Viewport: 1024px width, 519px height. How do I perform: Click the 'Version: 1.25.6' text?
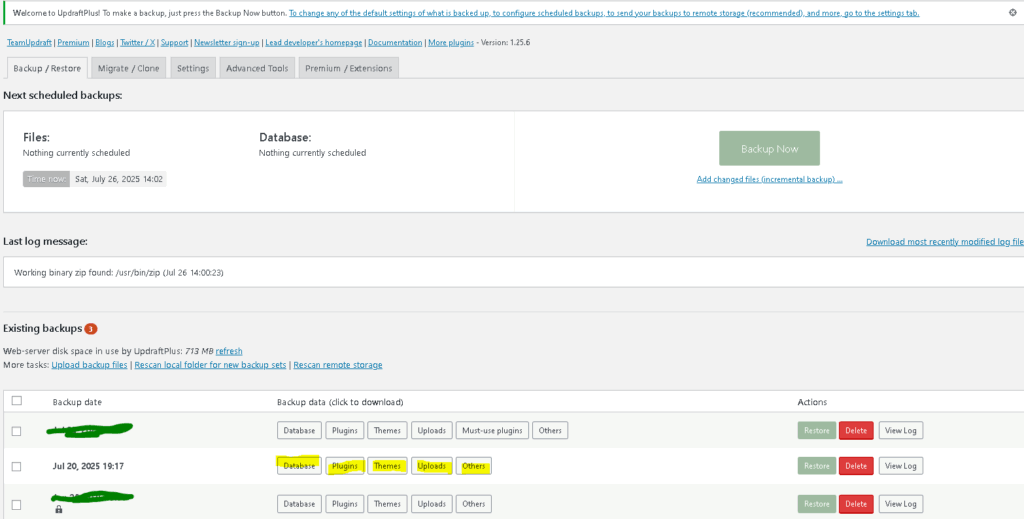(505, 42)
